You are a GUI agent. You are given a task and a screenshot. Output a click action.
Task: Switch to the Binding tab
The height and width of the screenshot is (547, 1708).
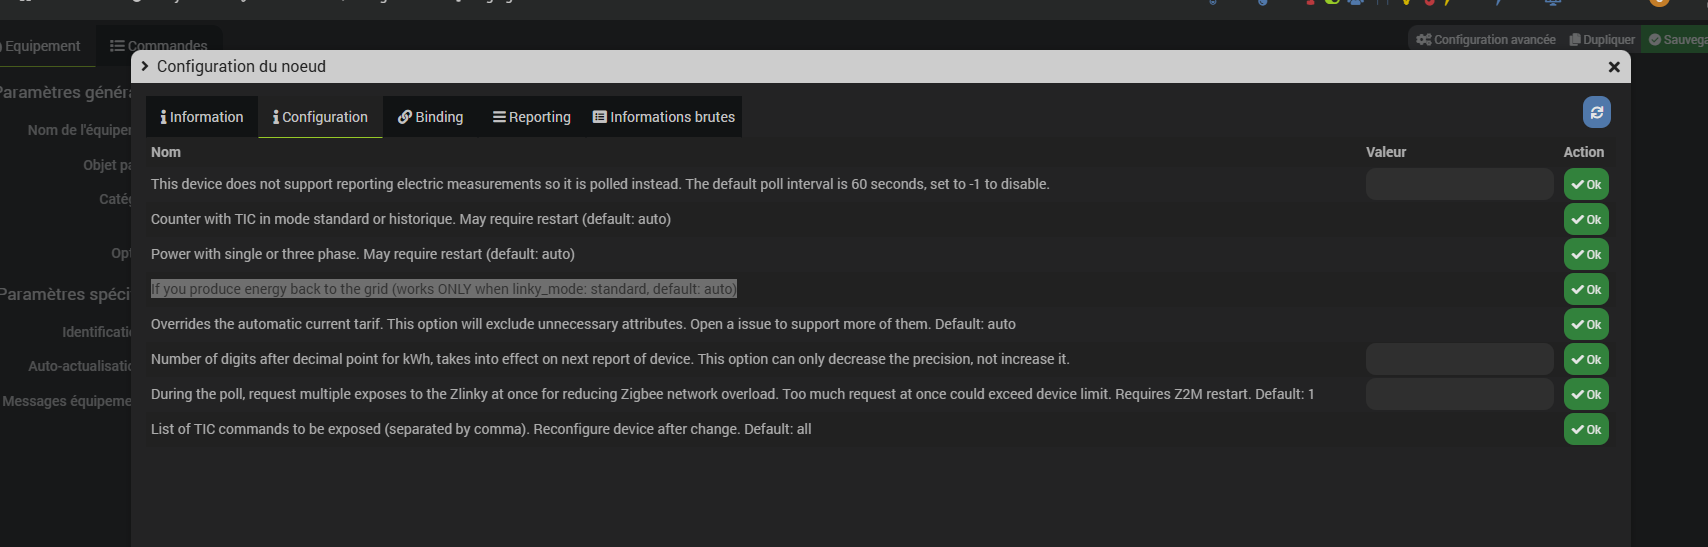coord(431,117)
